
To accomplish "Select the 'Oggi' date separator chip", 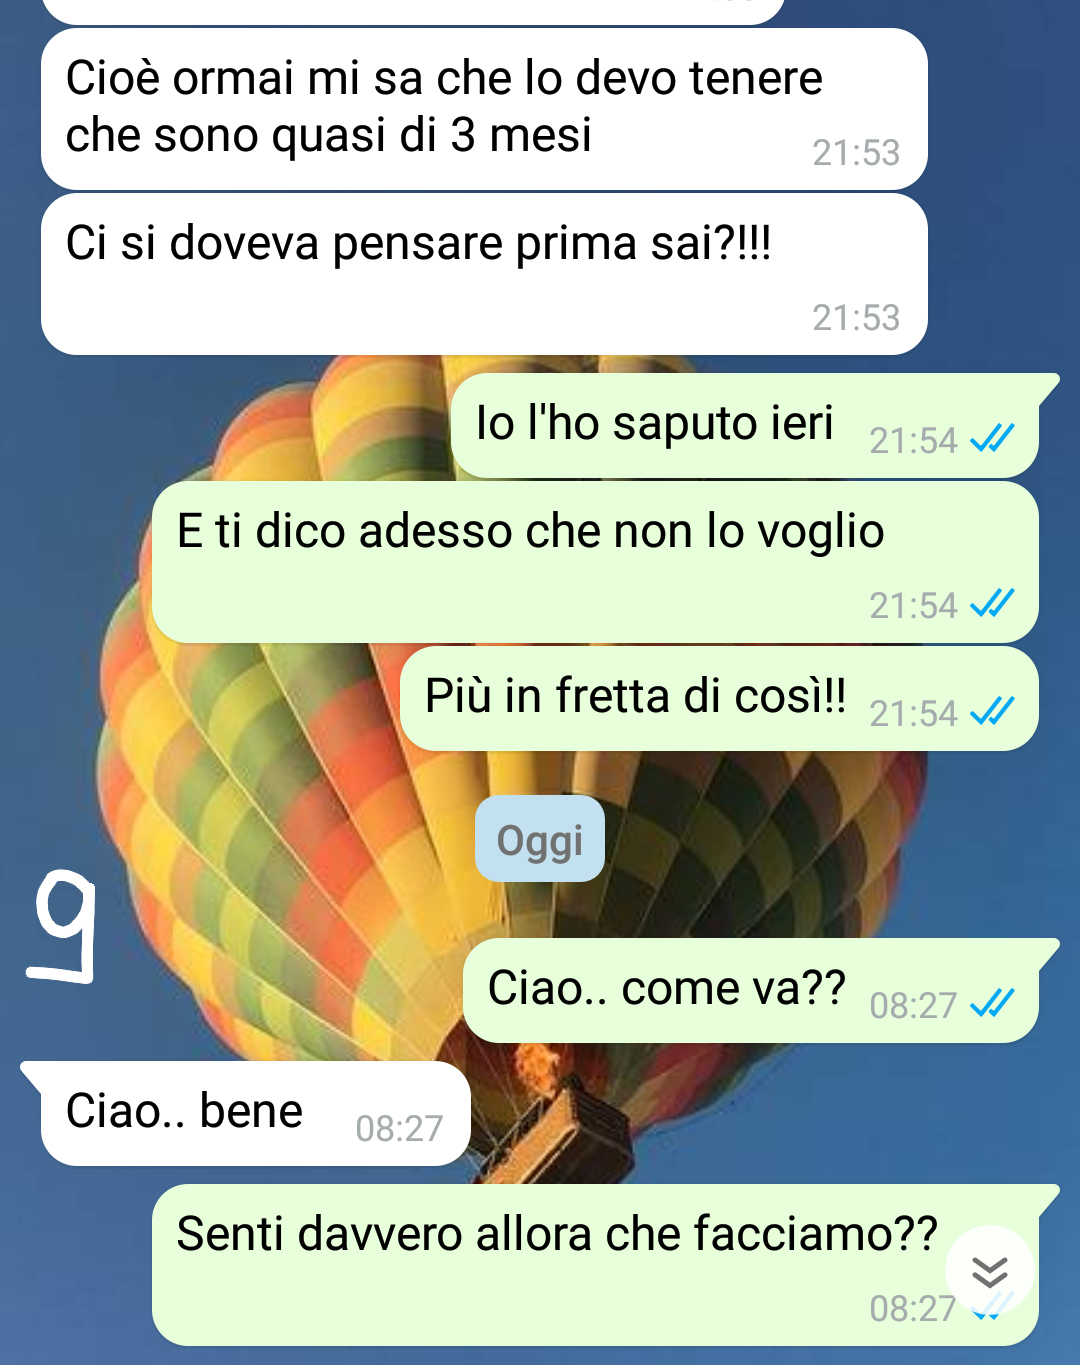I will tap(540, 840).
